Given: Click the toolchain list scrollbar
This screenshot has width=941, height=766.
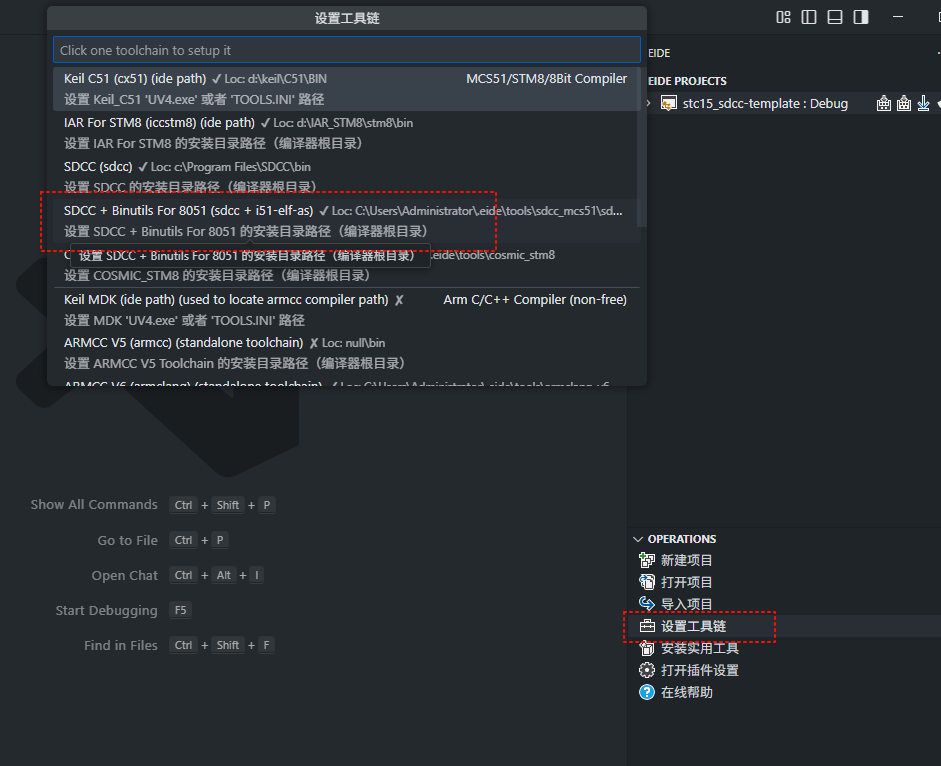Looking at the screenshot, I should point(642,147).
